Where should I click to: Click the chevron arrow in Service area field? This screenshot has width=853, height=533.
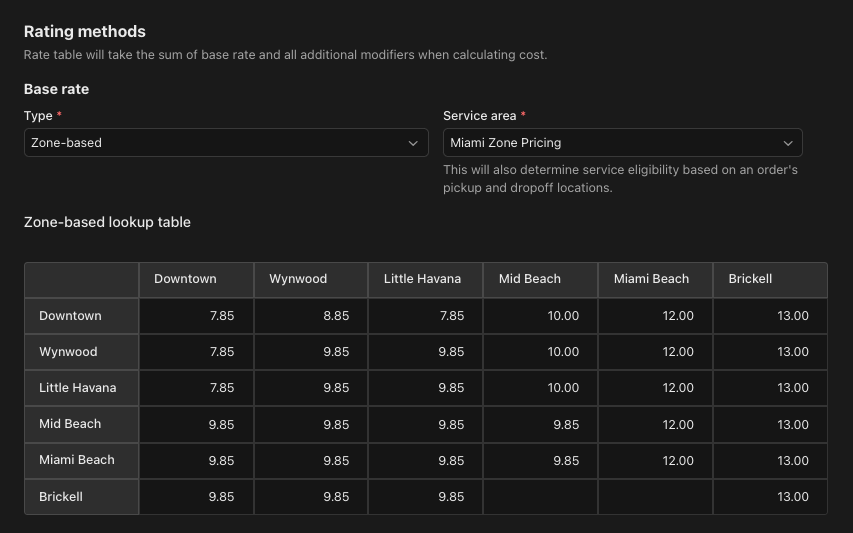click(x=787, y=143)
